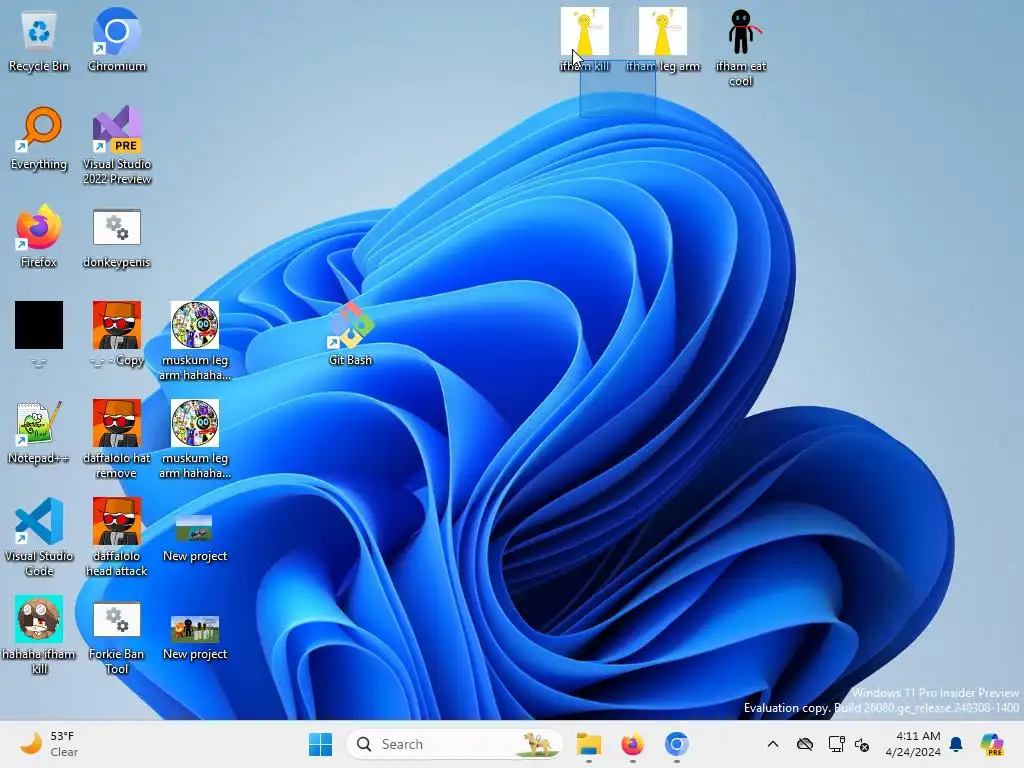
Task: Show hidden system tray icons
Action: point(773,744)
